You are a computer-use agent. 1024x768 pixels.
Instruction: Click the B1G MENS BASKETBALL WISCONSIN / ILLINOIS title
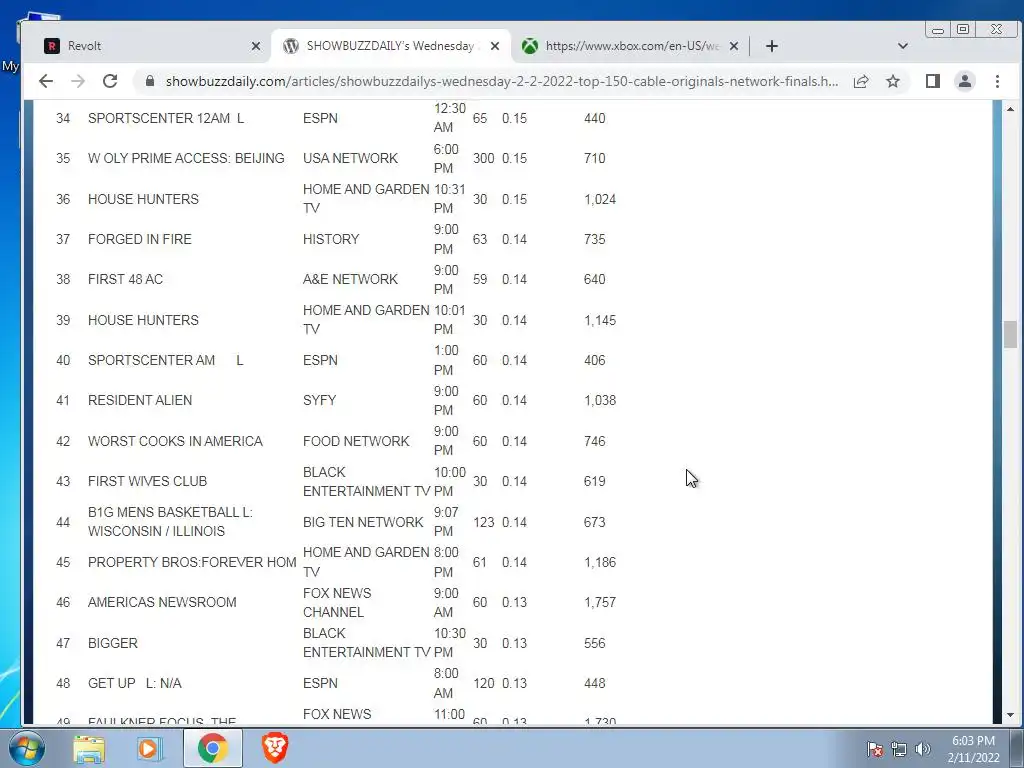[x=170, y=522]
